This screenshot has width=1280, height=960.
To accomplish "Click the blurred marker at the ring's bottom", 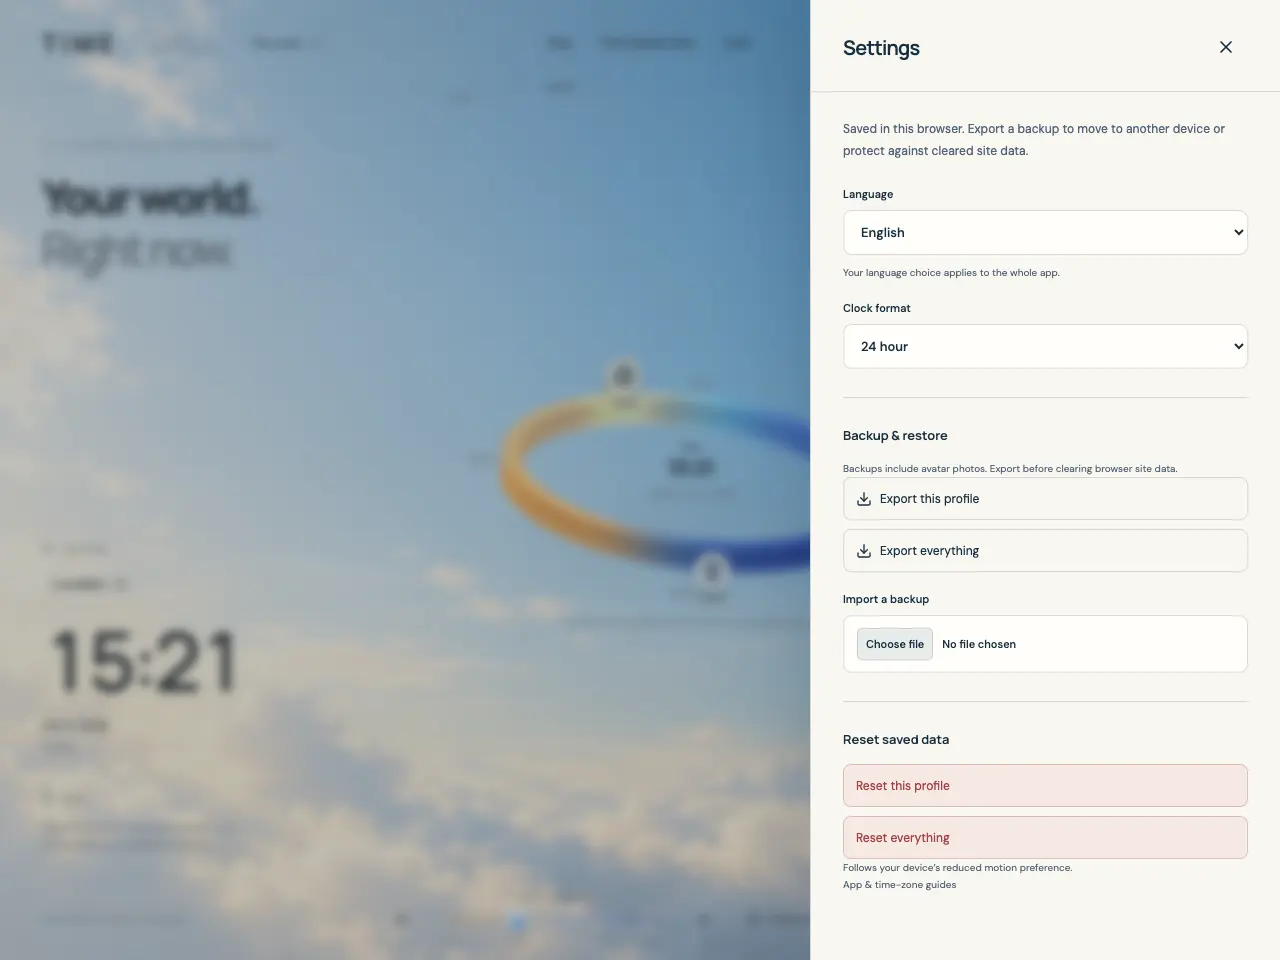I will tap(711, 572).
